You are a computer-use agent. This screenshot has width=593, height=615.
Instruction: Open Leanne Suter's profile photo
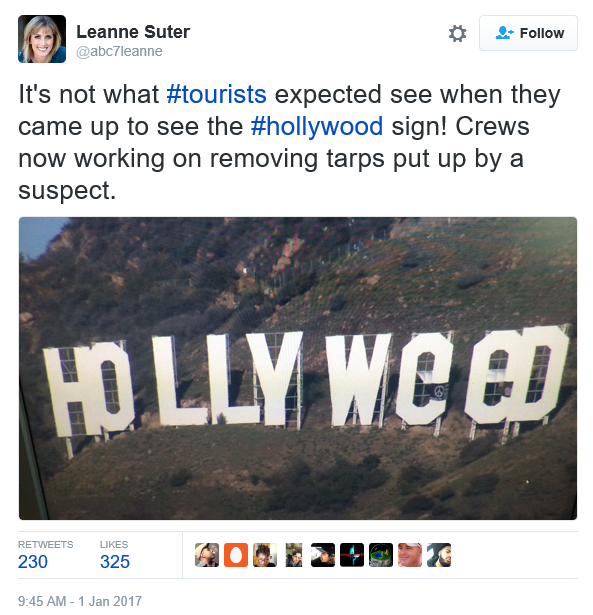pyautogui.click(x=42, y=39)
